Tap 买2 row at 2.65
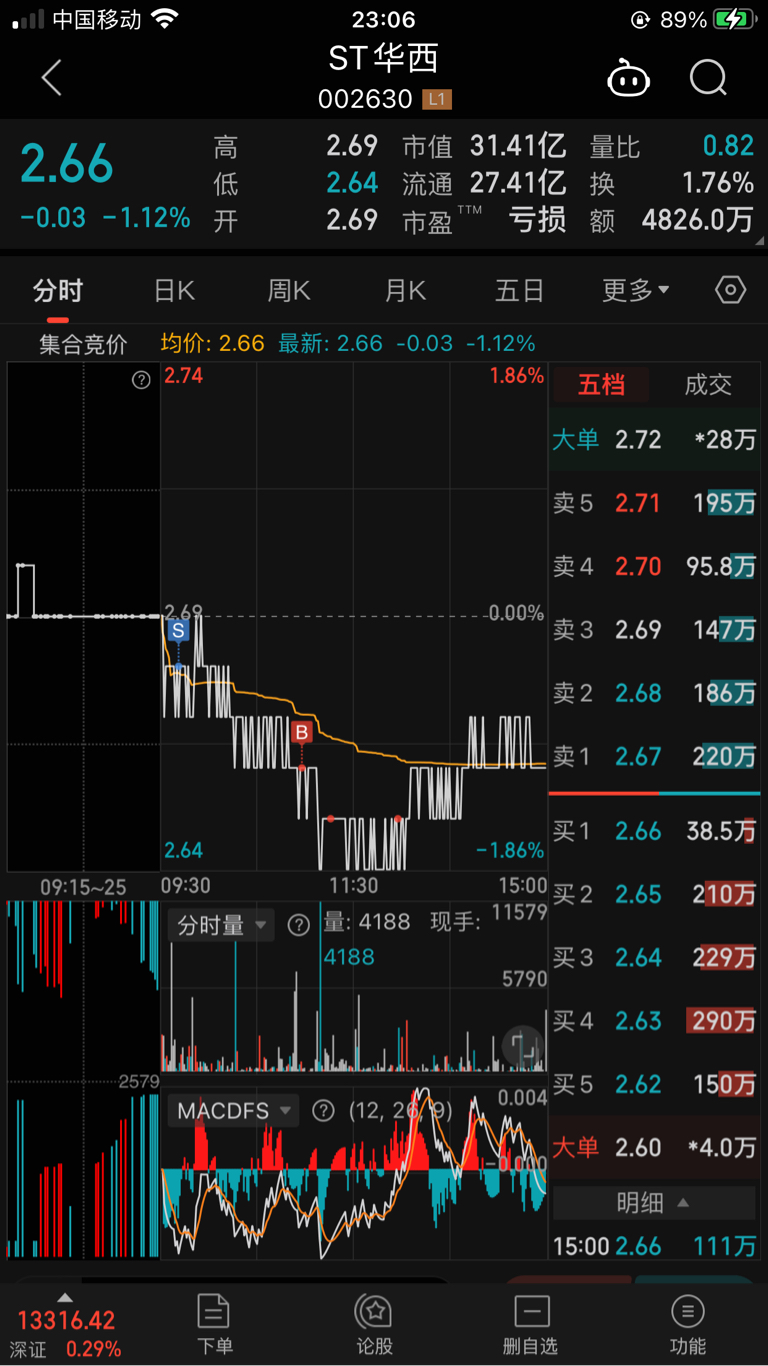Viewport: 768px width, 1366px height. 654,894
